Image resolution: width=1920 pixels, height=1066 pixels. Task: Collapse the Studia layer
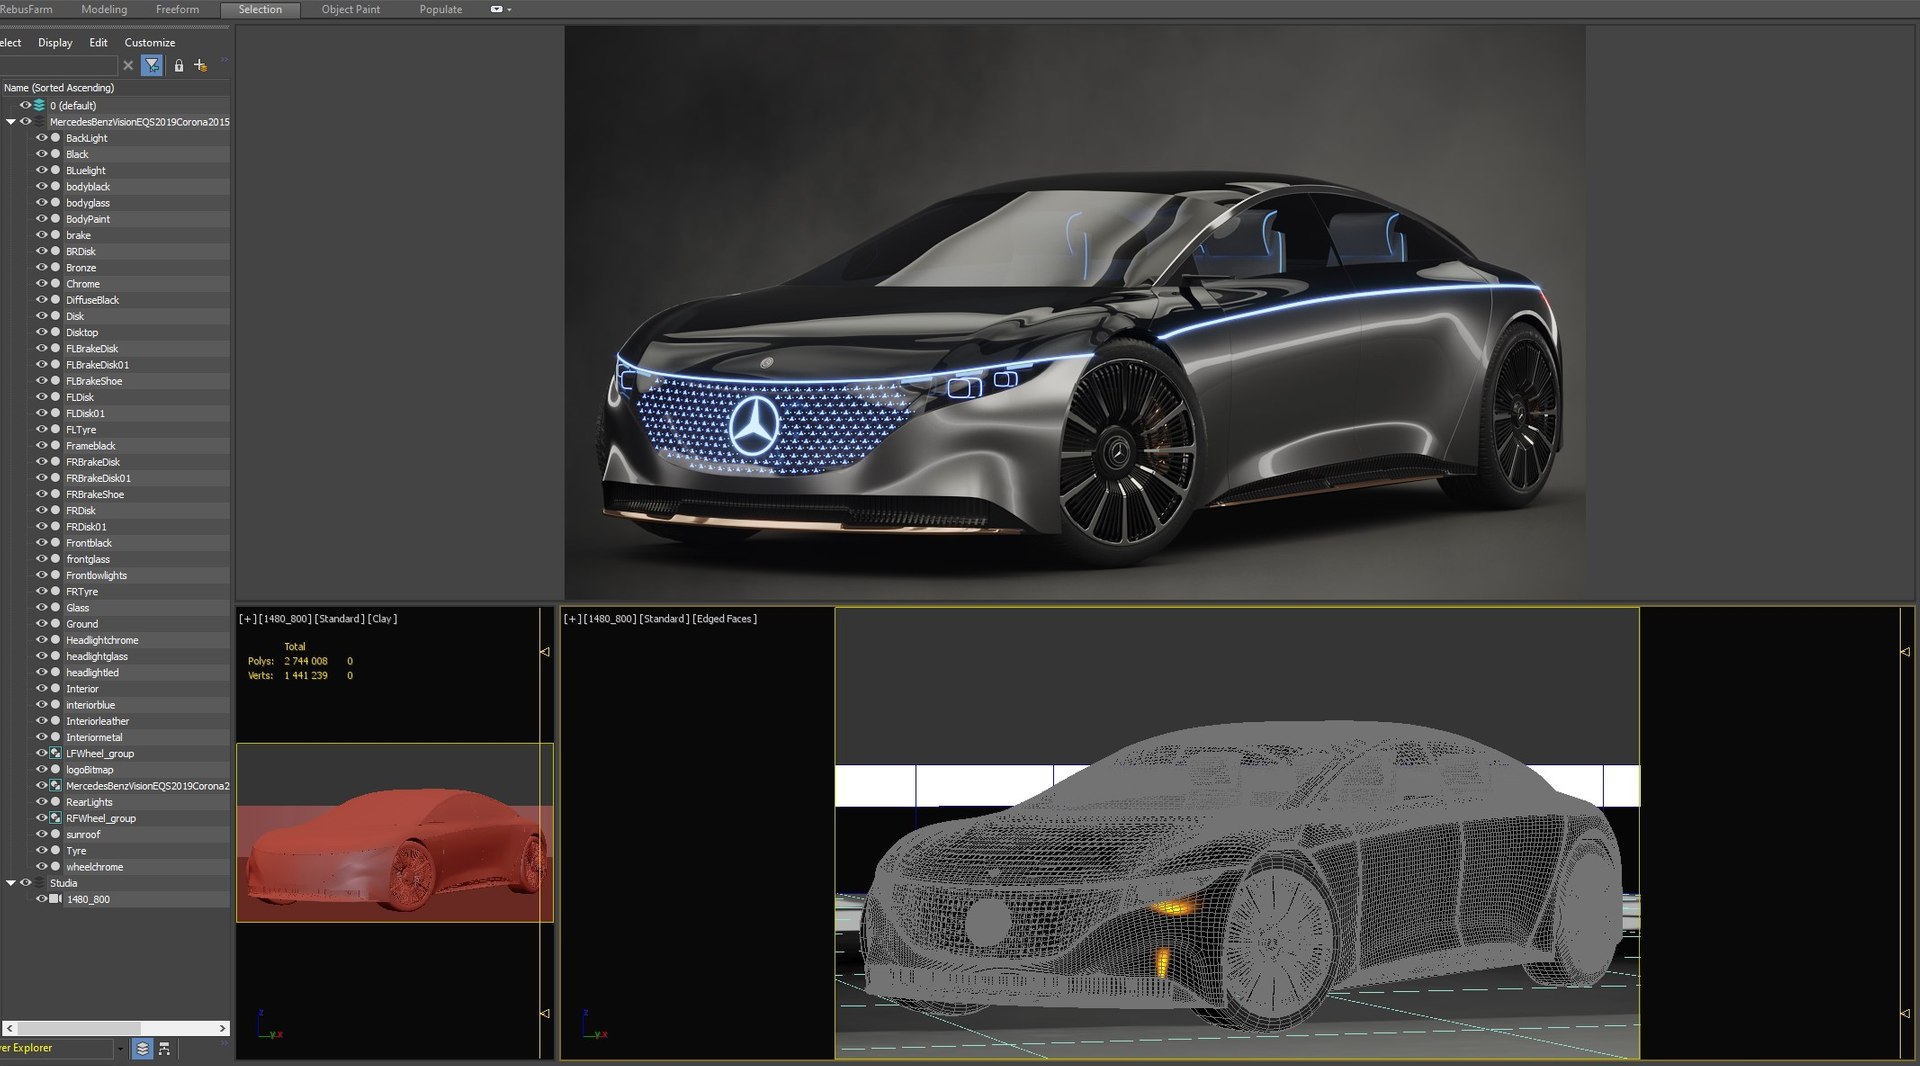(11, 883)
